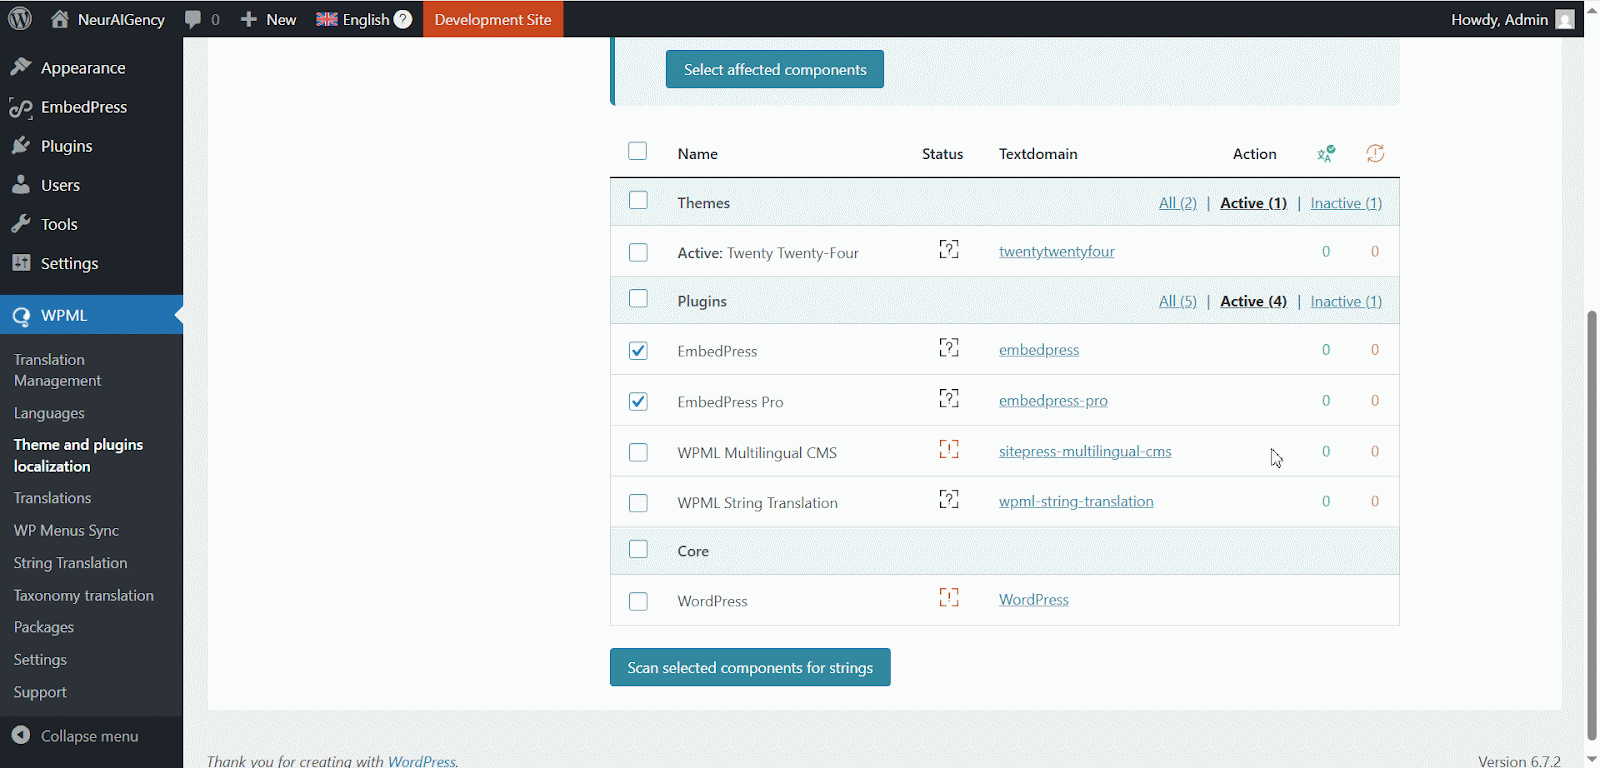Image resolution: width=1600 pixels, height=768 pixels.
Task: Open Settings via its sliders icon
Action: point(21,263)
